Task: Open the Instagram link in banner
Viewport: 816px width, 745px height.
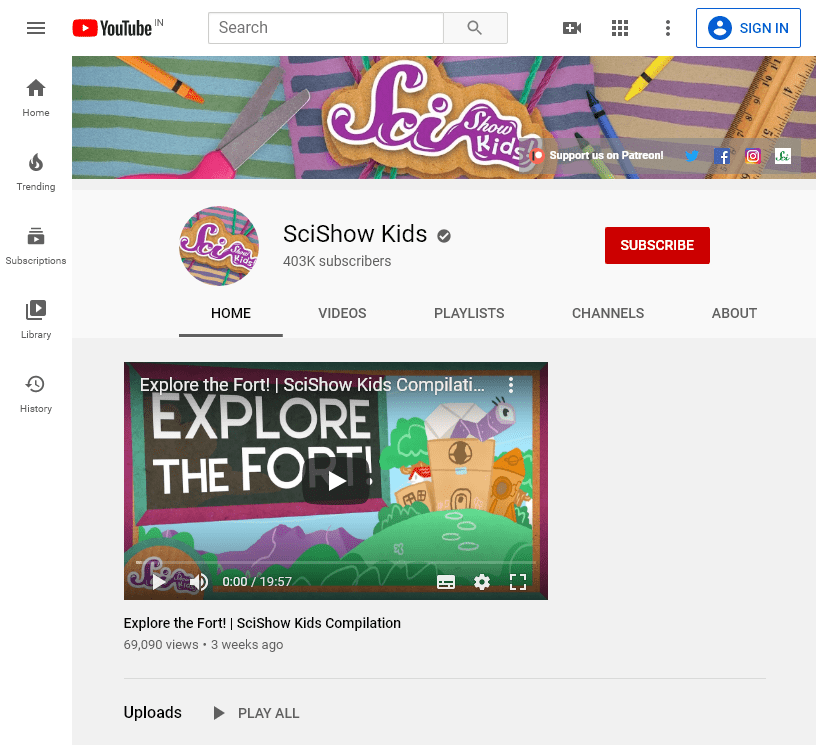Action: [x=753, y=156]
